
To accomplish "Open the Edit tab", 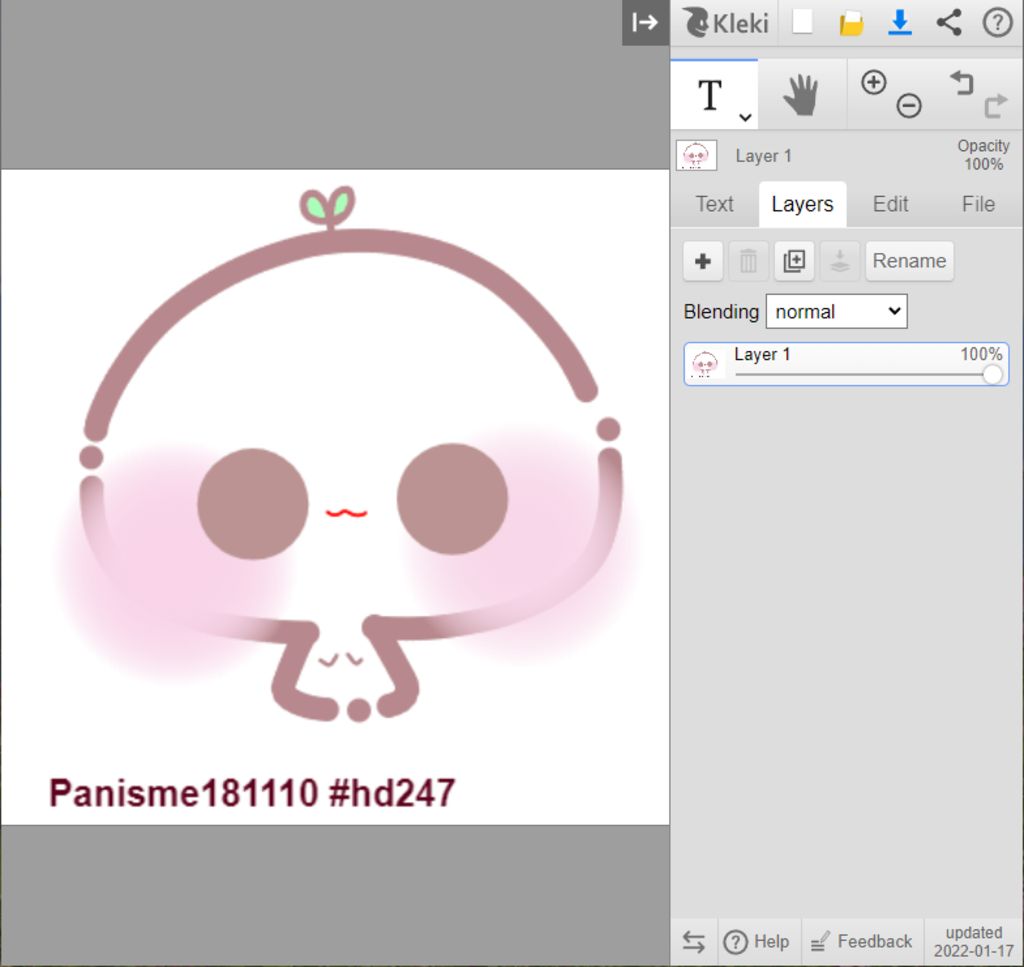I will 890,204.
